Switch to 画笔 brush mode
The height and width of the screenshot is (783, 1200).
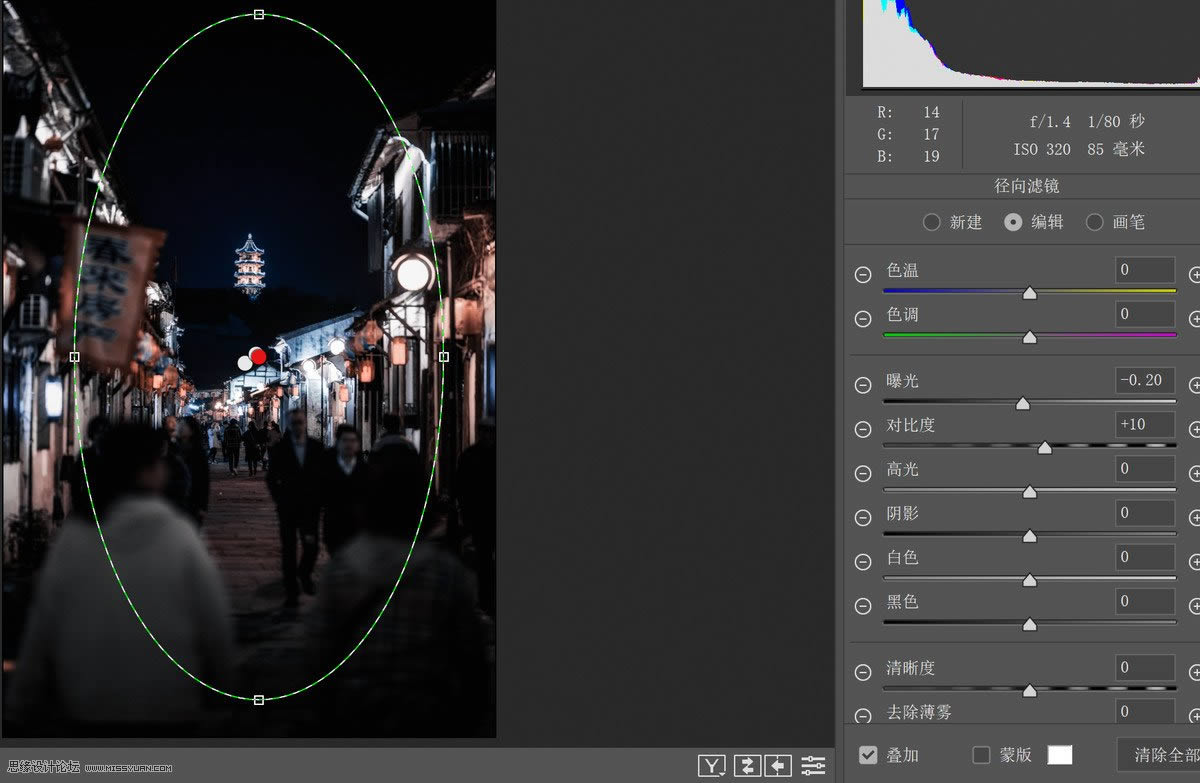point(1095,222)
